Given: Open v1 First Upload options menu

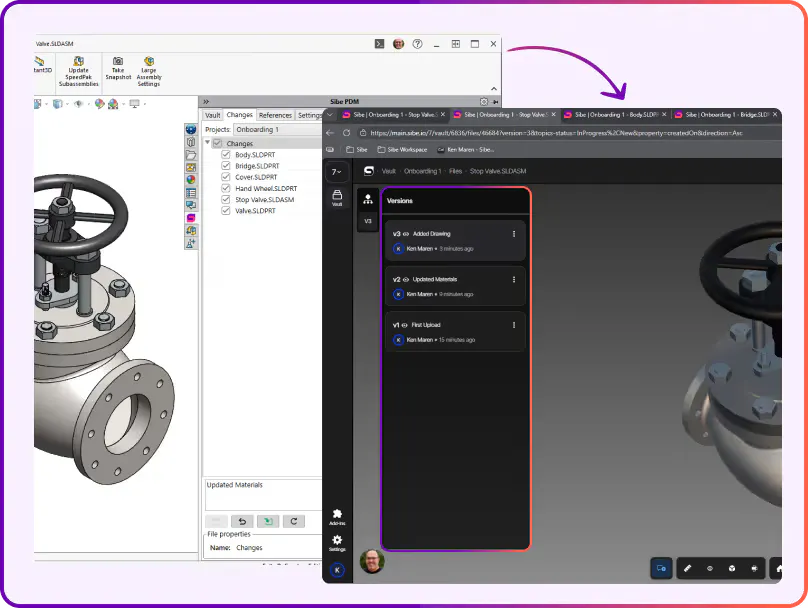Looking at the screenshot, I should point(514,325).
